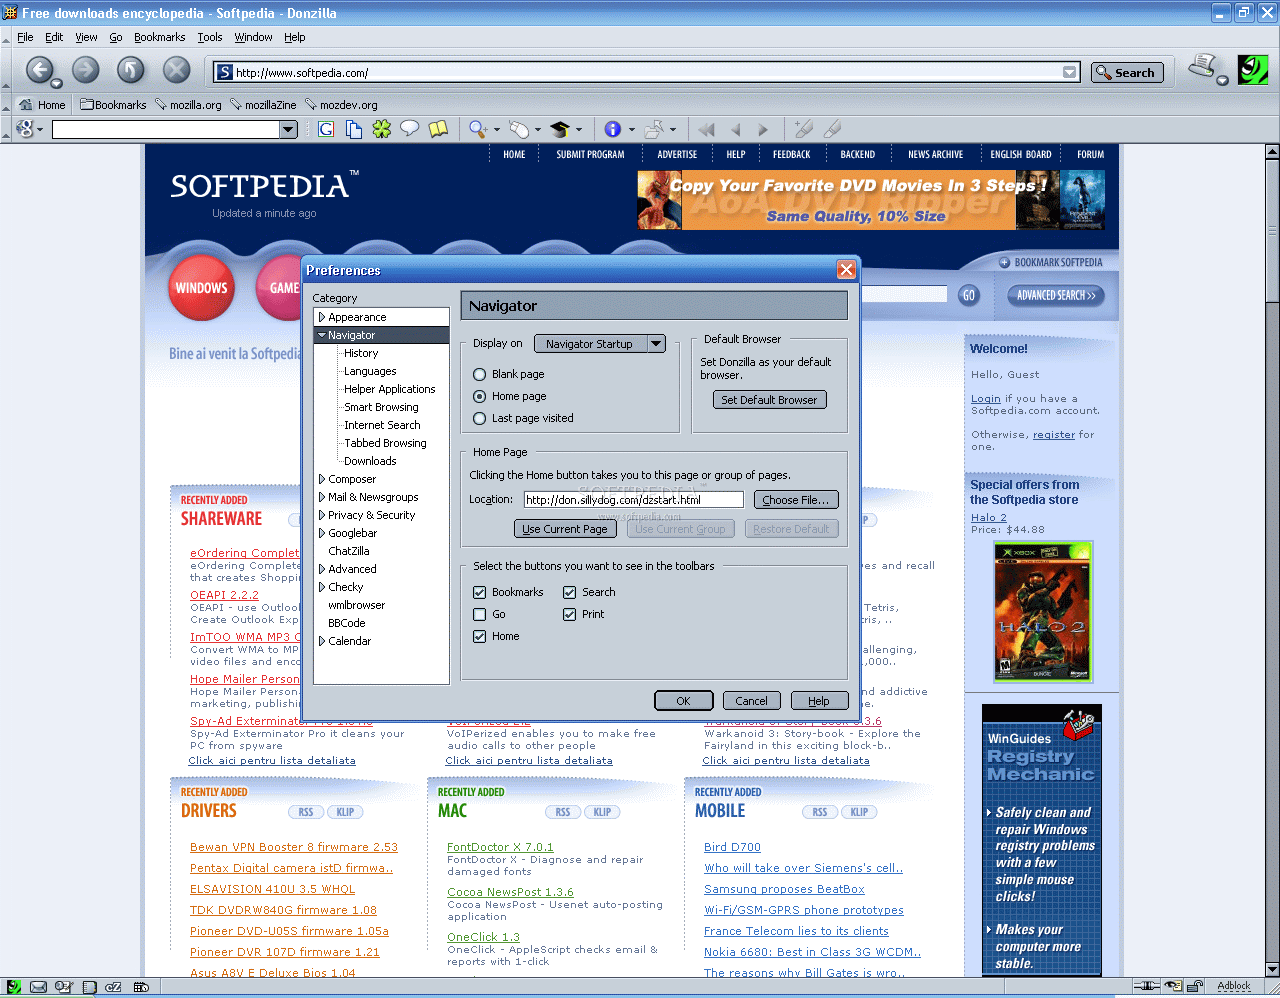The width and height of the screenshot is (1280, 998).
Task: Click the home page Location text field
Action: [x=634, y=499]
